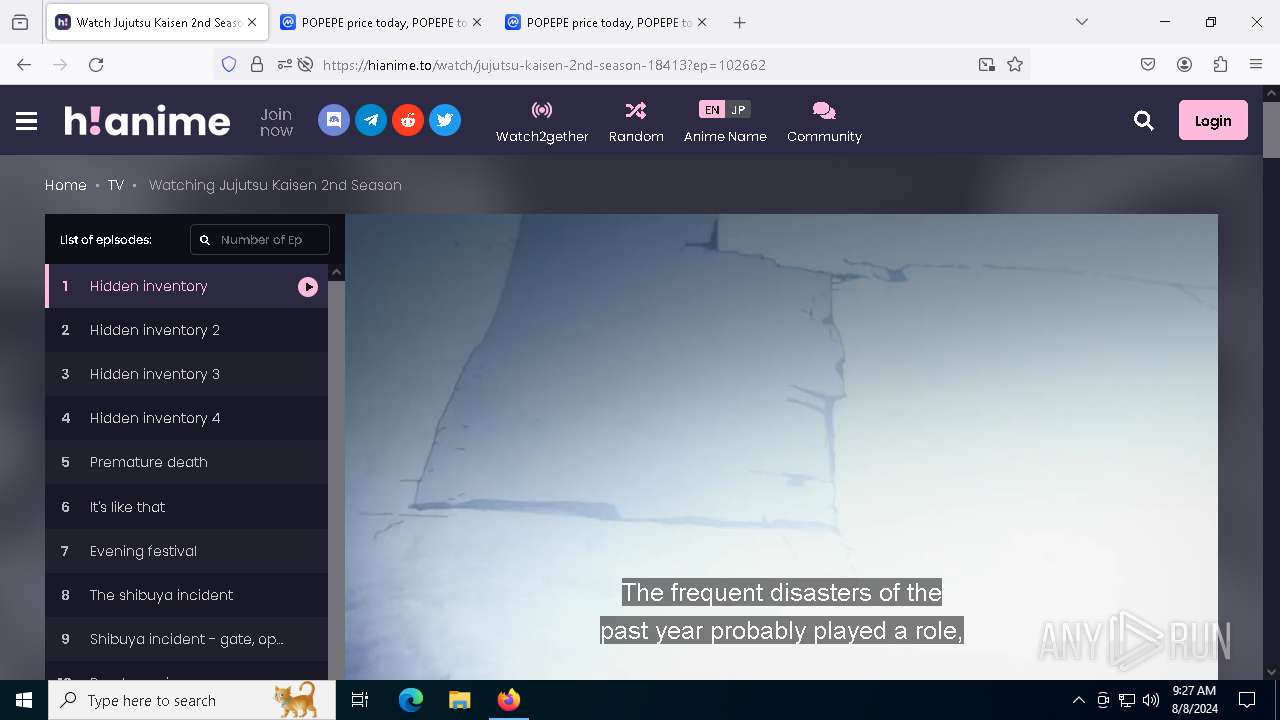Viewport: 1280px width, 720px height.
Task: Select episode 3 Hidden inventory 3
Action: click(x=186, y=374)
